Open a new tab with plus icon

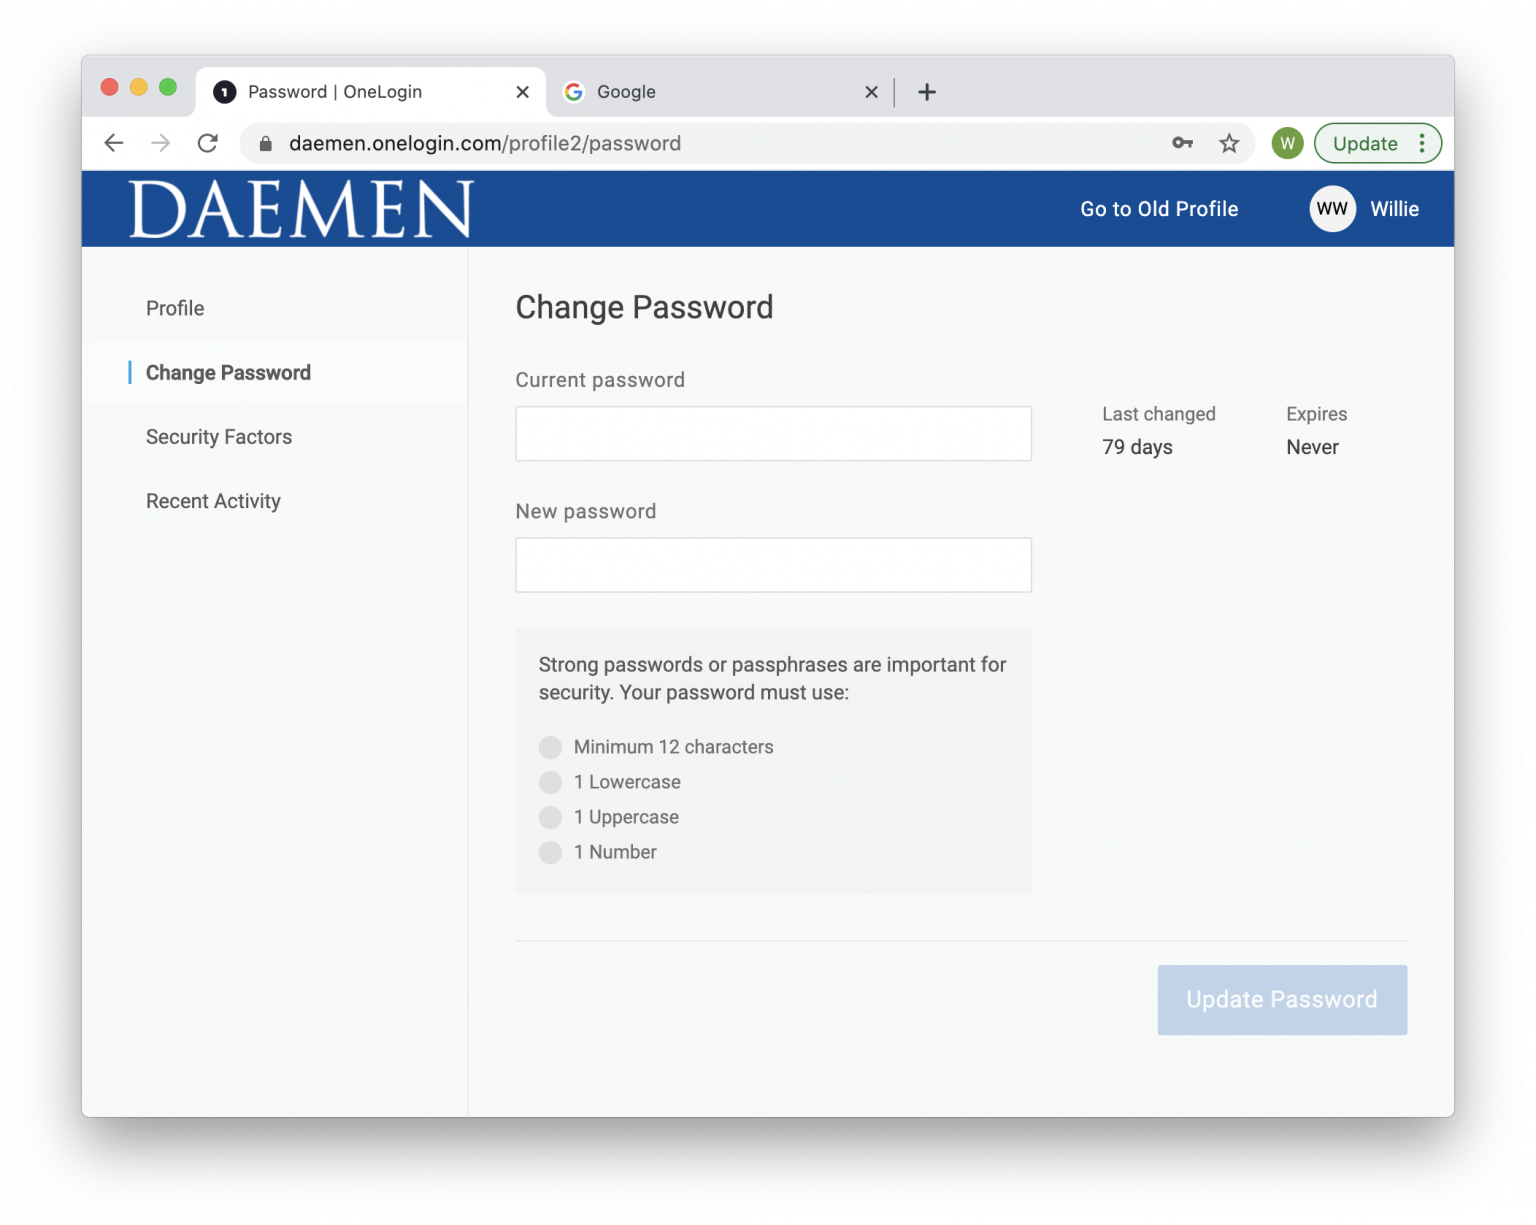coord(927,92)
